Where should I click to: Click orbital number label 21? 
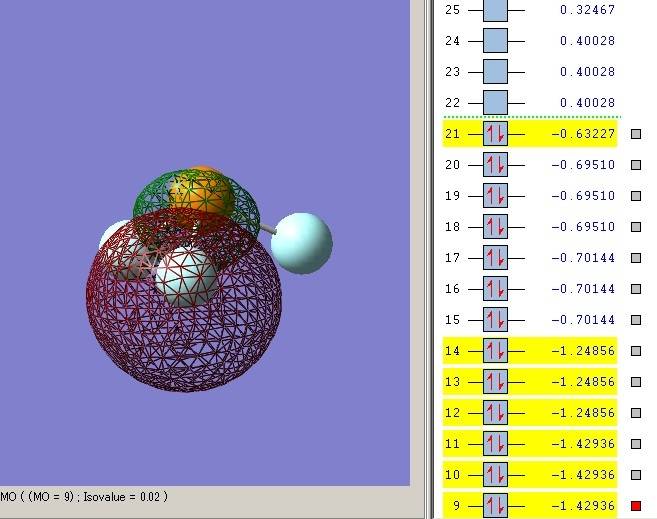(453, 134)
